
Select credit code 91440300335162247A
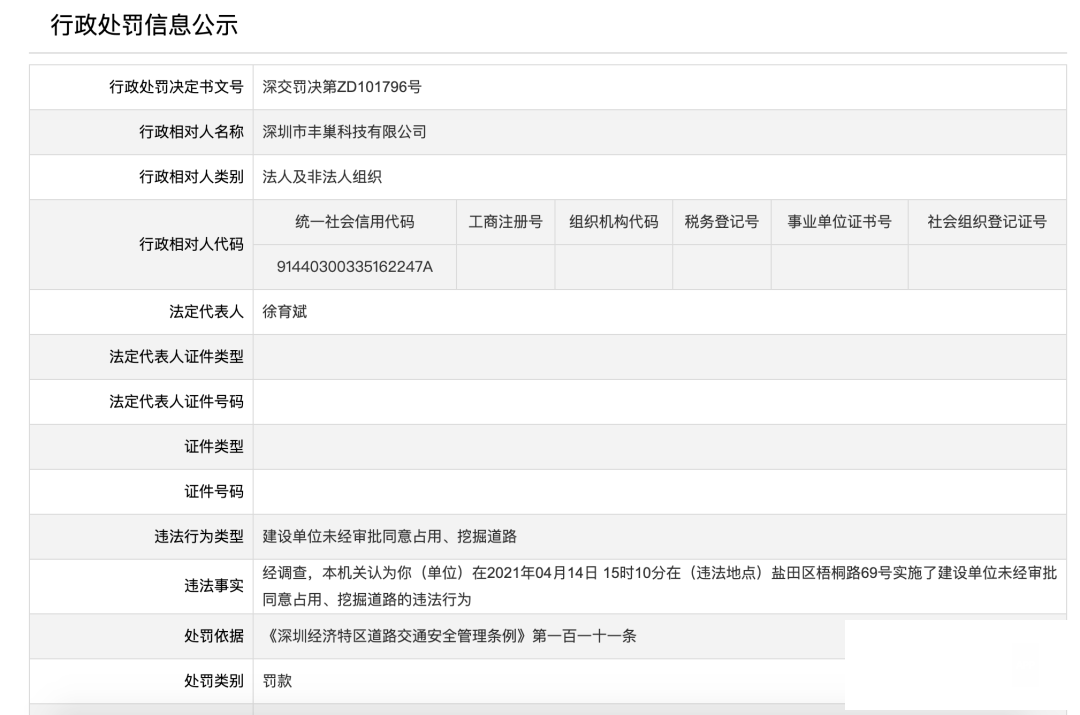[x=355, y=267]
